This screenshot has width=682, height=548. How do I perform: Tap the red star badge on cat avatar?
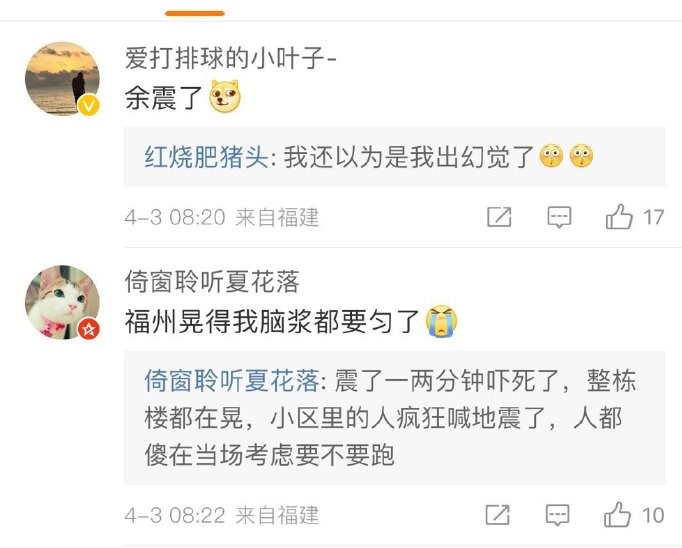point(89,329)
